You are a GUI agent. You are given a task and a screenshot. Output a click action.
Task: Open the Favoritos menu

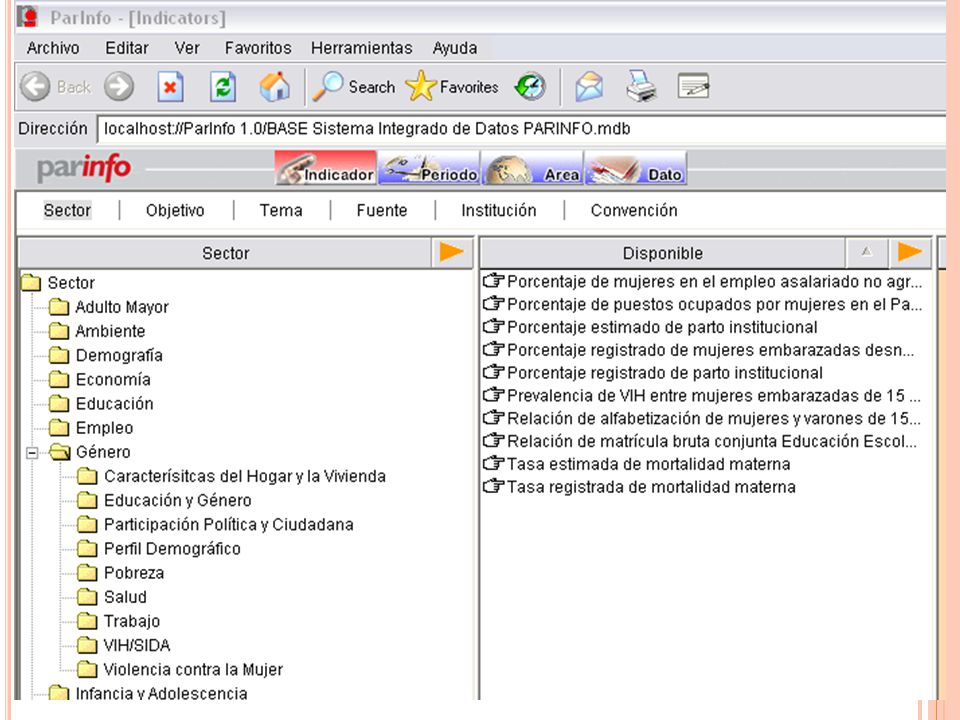(x=258, y=48)
